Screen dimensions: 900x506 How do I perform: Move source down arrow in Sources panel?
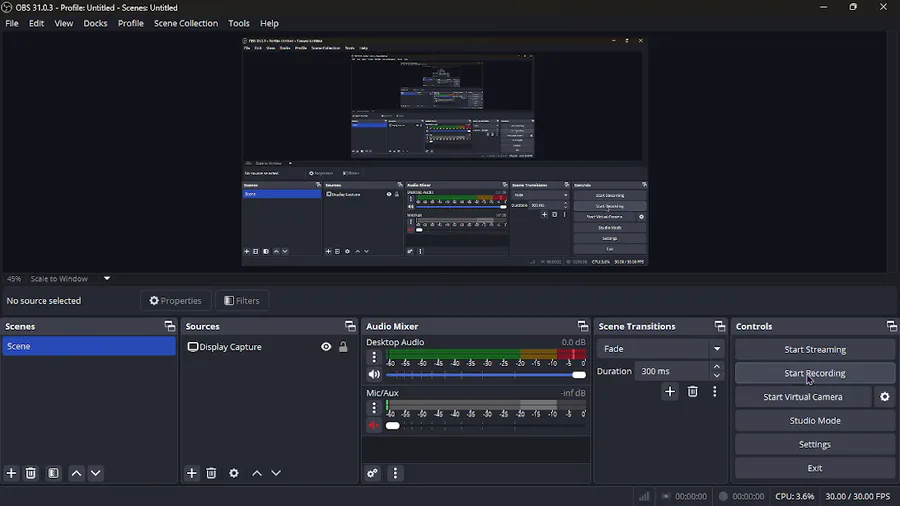(276, 473)
